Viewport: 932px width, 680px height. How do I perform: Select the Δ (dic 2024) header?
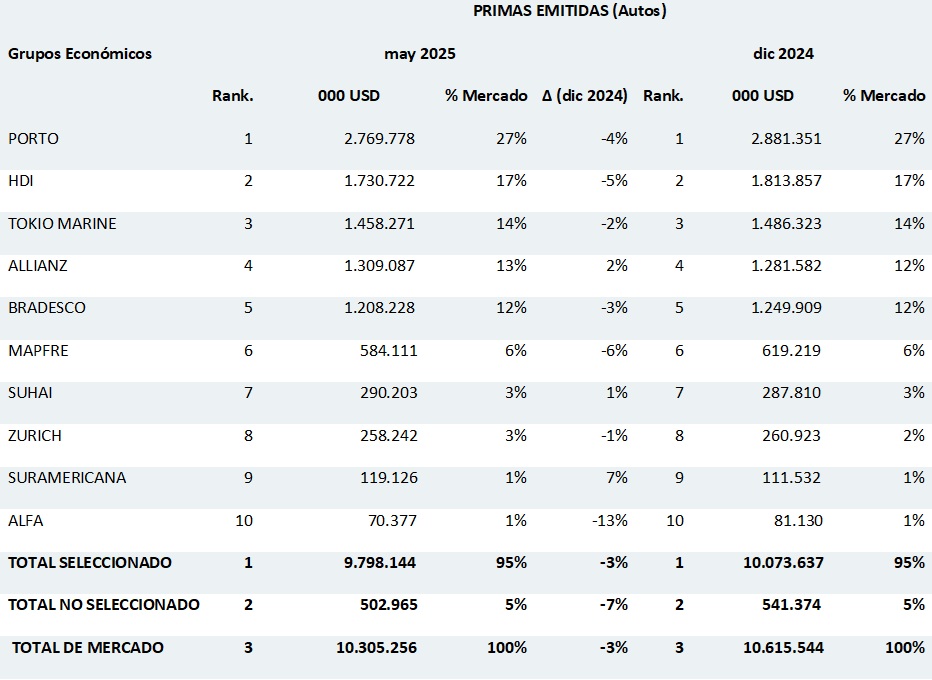[x=585, y=96]
